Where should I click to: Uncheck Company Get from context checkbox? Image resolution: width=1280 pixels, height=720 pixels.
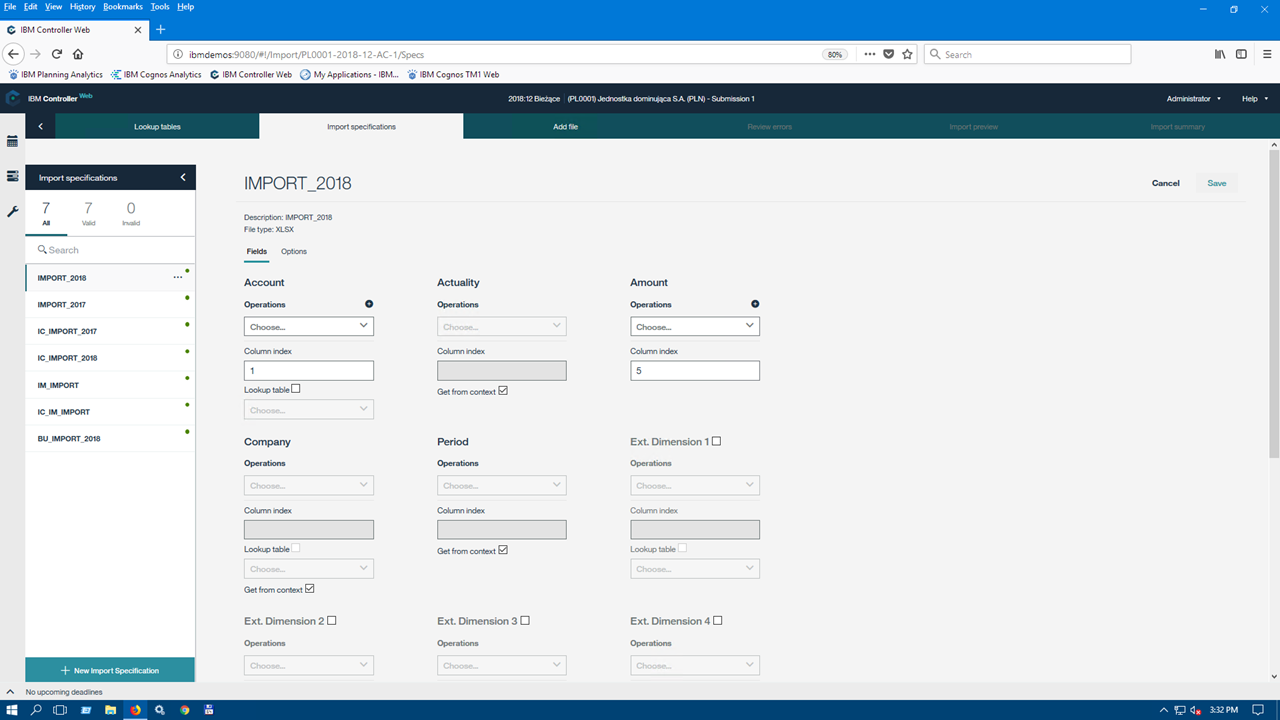click(310, 589)
